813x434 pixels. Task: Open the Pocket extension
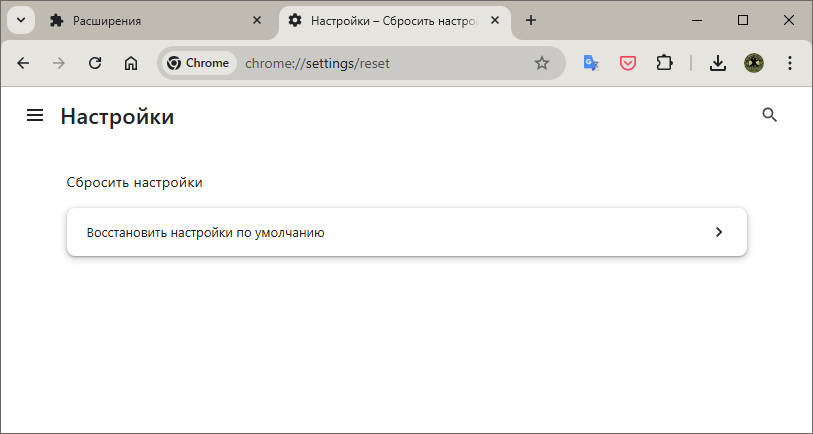[x=628, y=63]
